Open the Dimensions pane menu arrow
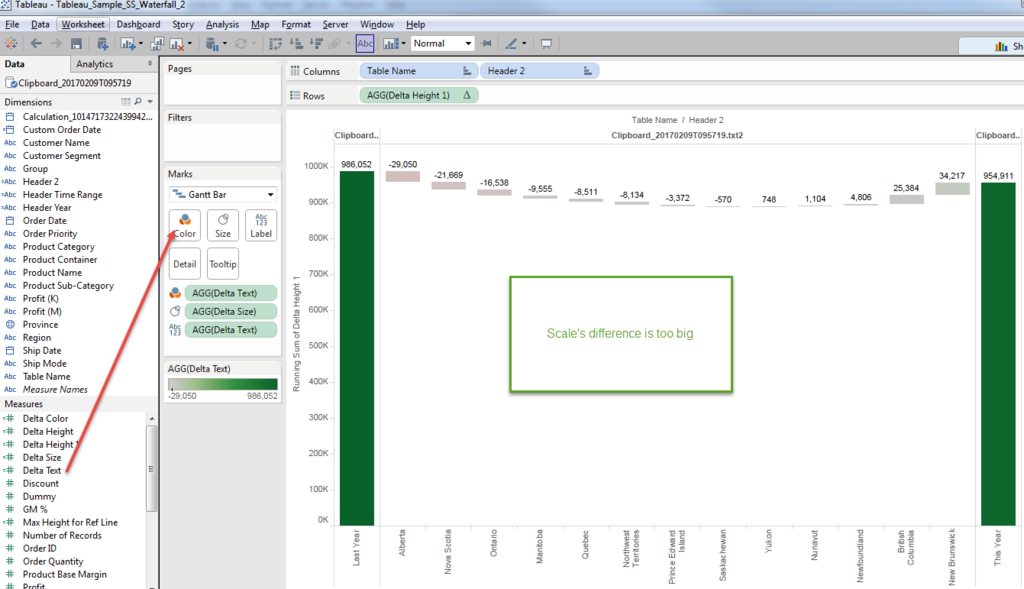Screen dimensions: 1024x589 pos(150,102)
